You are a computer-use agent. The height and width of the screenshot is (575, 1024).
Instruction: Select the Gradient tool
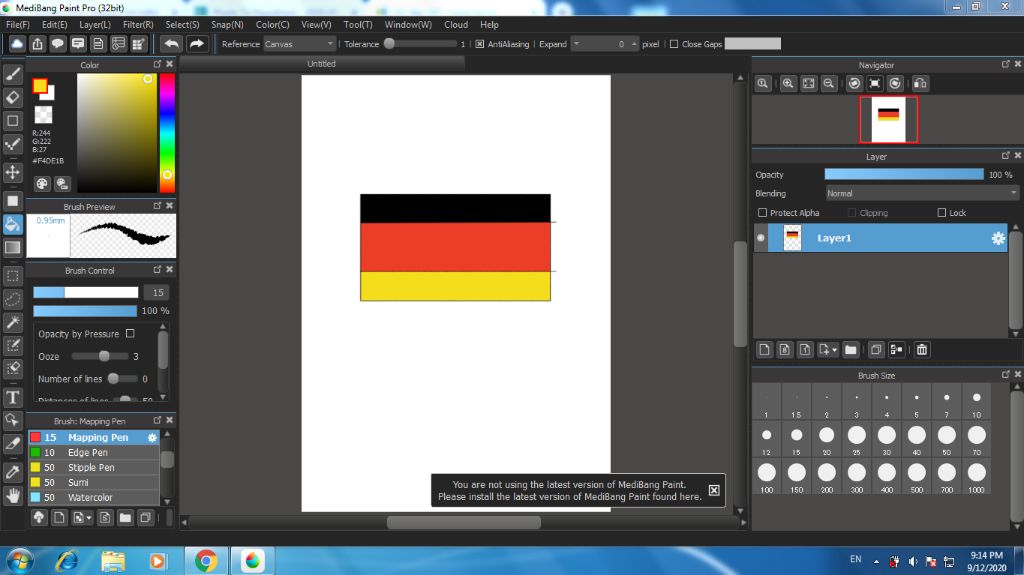coord(12,247)
